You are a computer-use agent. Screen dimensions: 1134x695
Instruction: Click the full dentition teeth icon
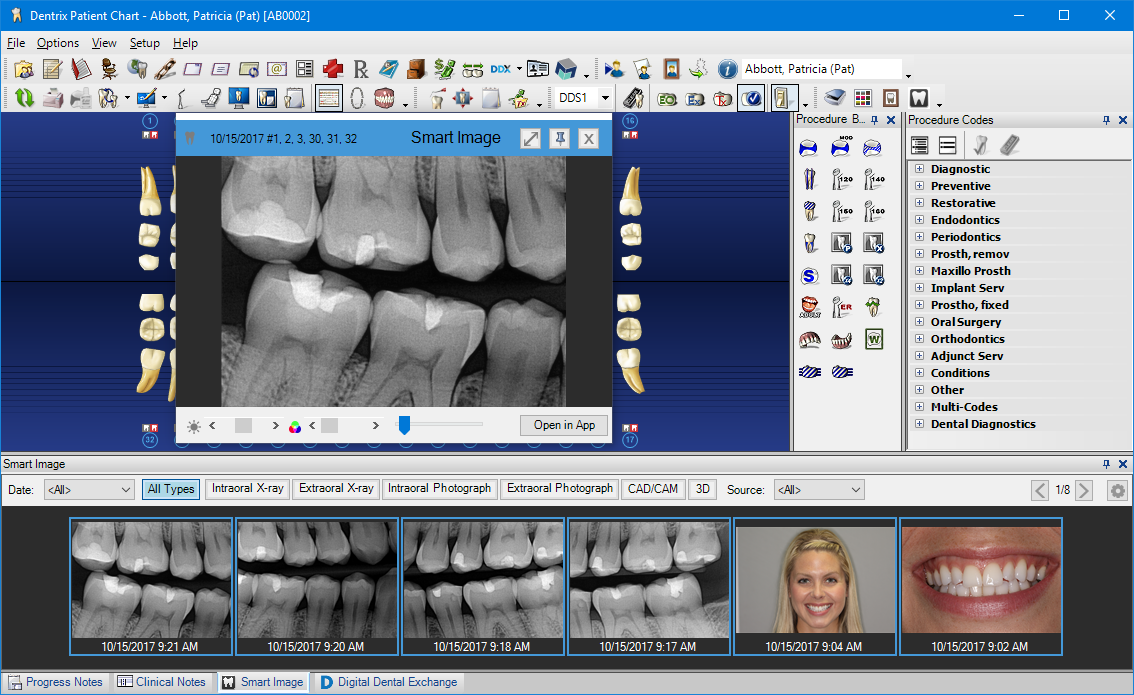coord(385,98)
